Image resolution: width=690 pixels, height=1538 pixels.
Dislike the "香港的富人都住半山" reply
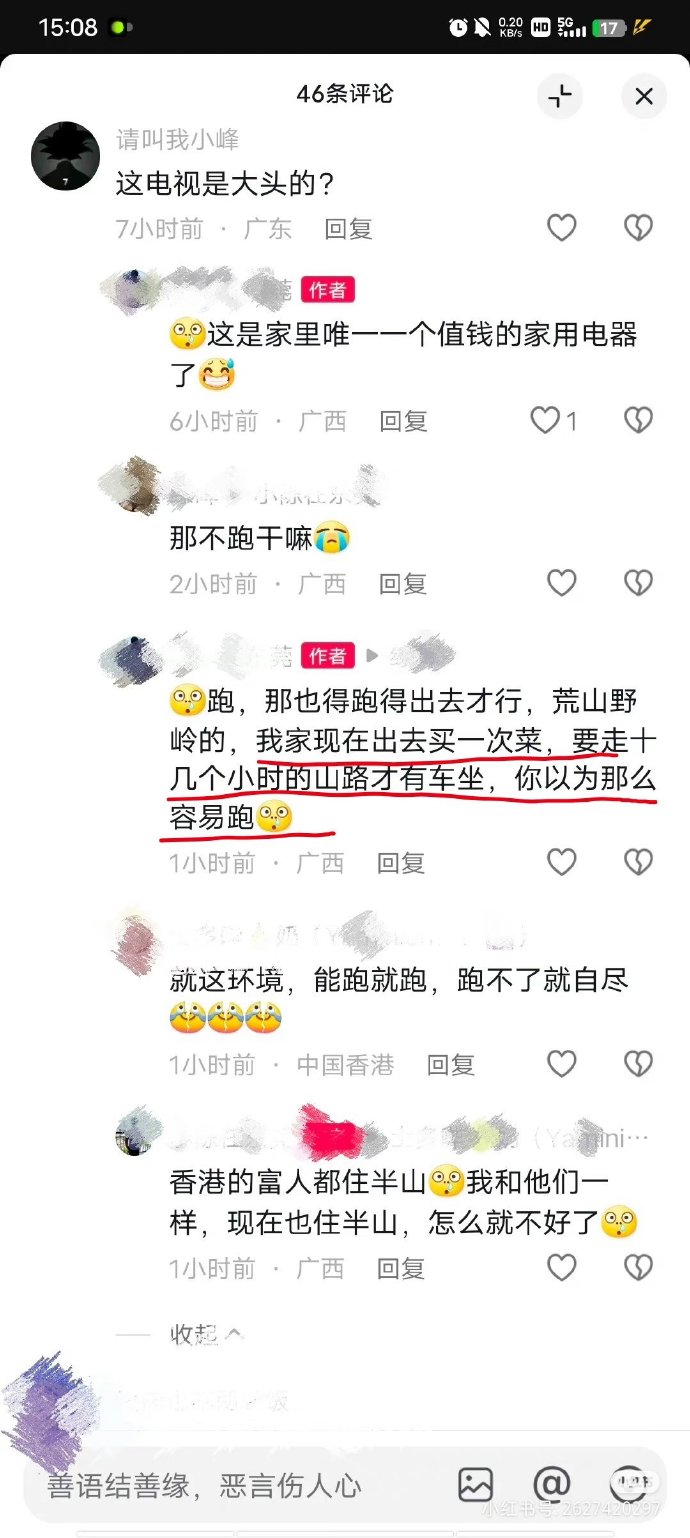(638, 1268)
